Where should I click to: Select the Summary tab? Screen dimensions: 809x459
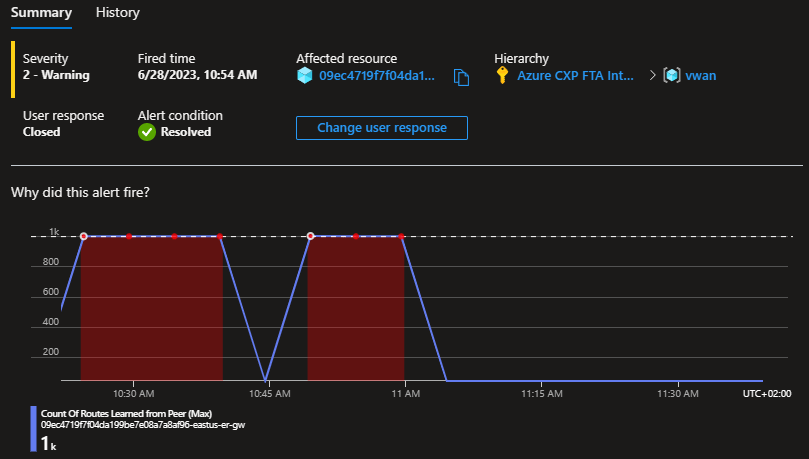(41, 13)
